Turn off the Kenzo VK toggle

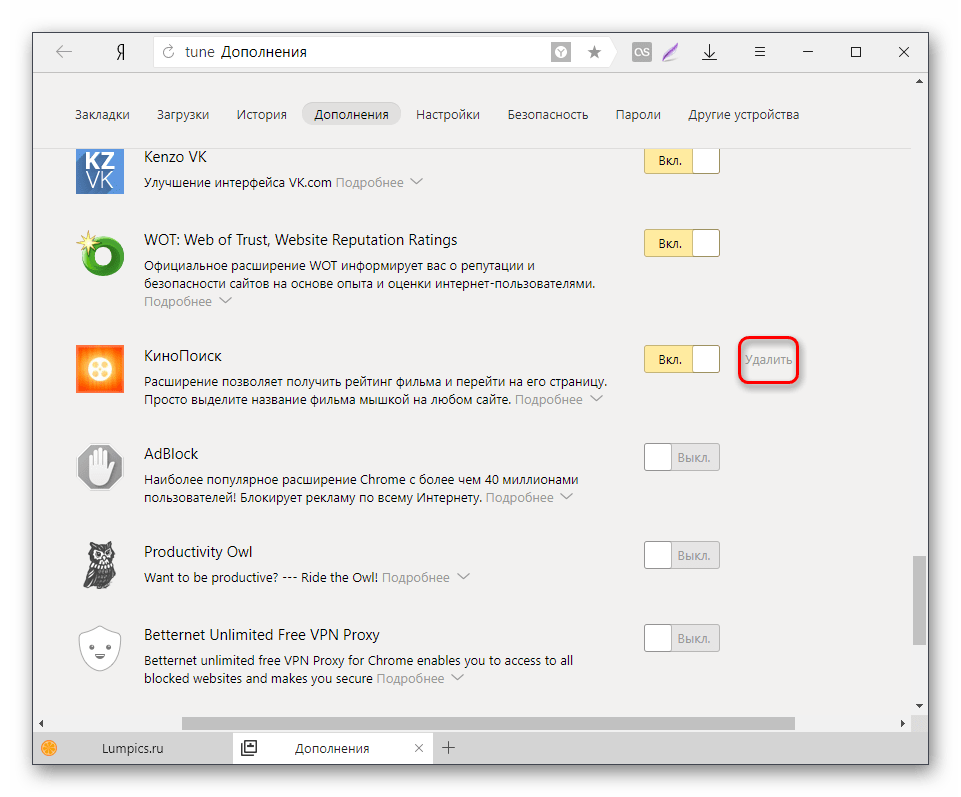[682, 161]
